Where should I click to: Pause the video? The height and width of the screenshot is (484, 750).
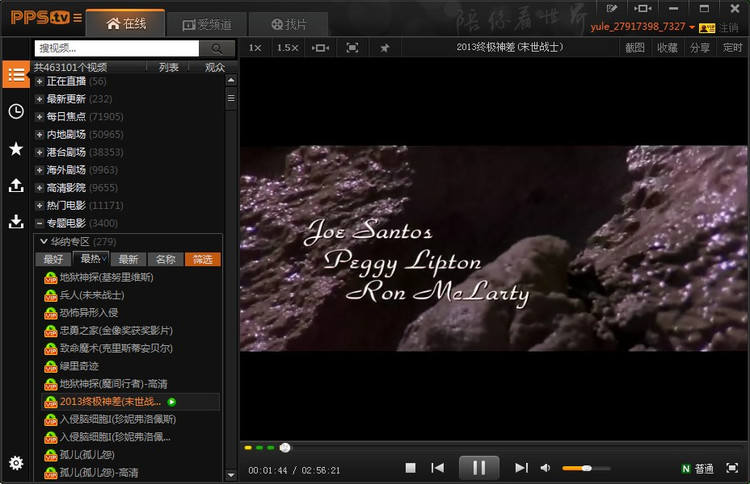coord(479,468)
